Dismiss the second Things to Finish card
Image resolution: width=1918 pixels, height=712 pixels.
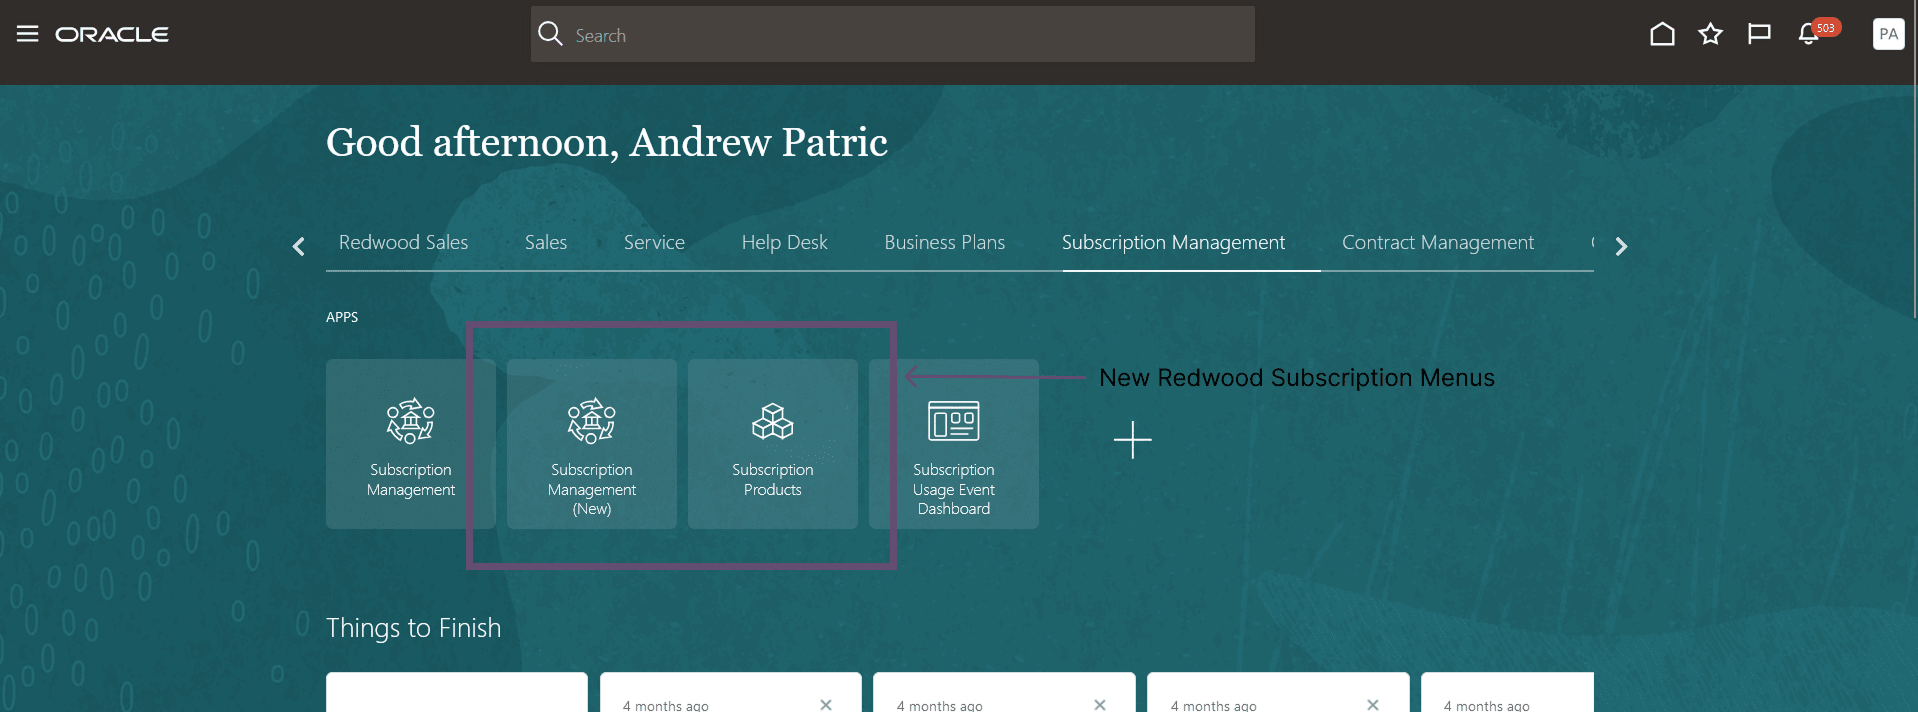[x=826, y=705]
